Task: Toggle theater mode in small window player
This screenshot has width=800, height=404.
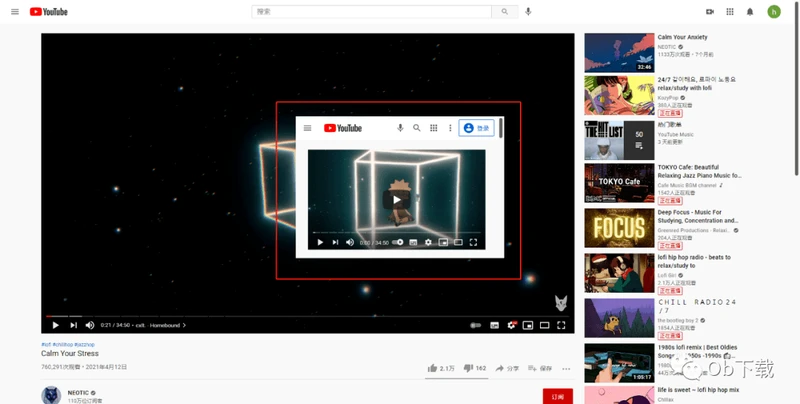Action: pos(458,242)
